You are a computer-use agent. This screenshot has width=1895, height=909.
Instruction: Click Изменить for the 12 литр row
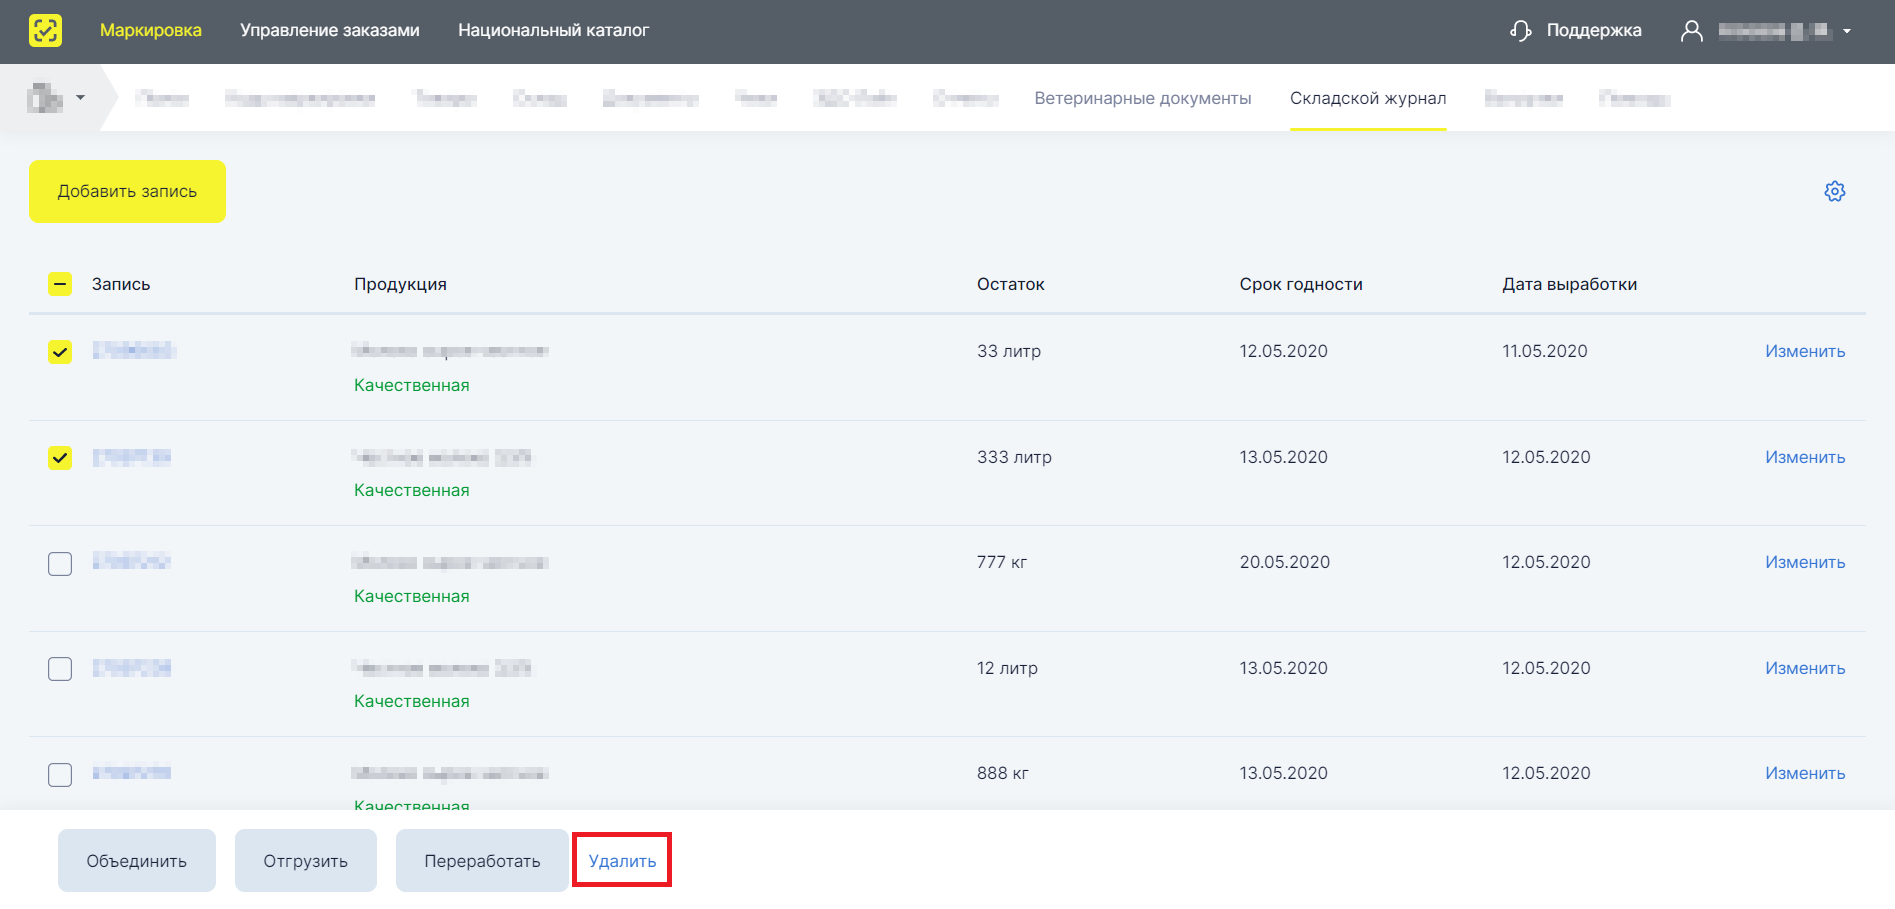1805,668
